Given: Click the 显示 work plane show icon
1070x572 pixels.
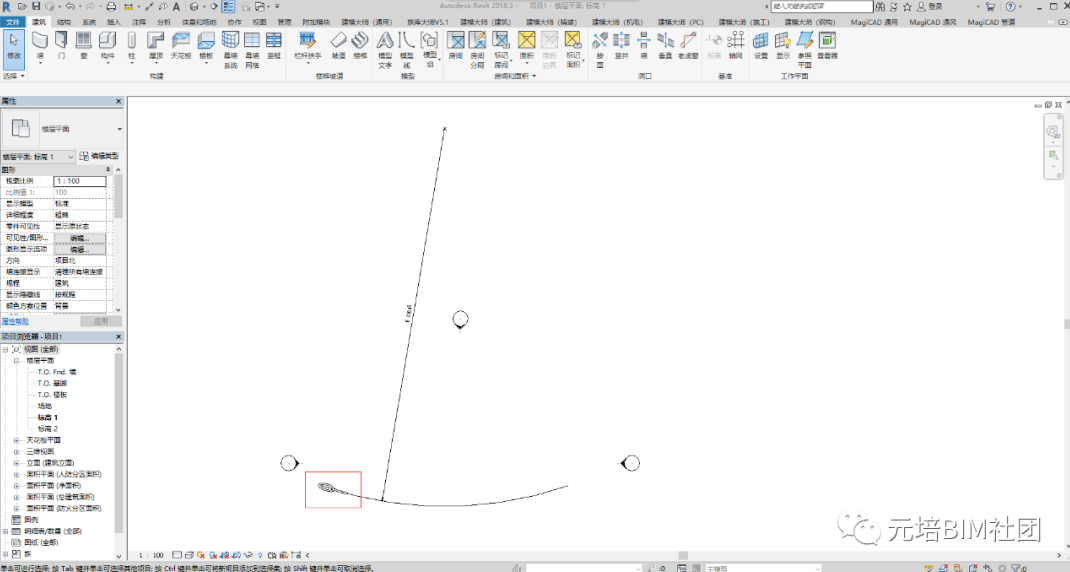Looking at the screenshot, I should click(783, 46).
